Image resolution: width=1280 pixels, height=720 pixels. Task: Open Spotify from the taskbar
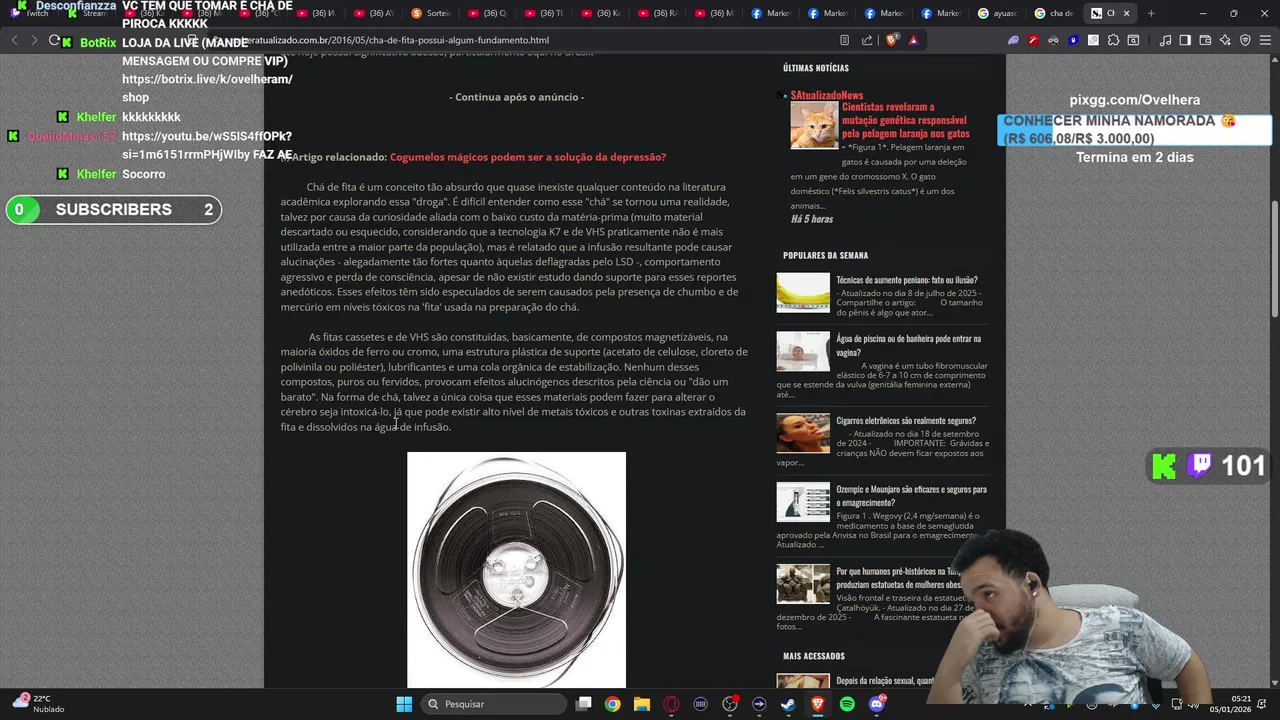pos(847,704)
